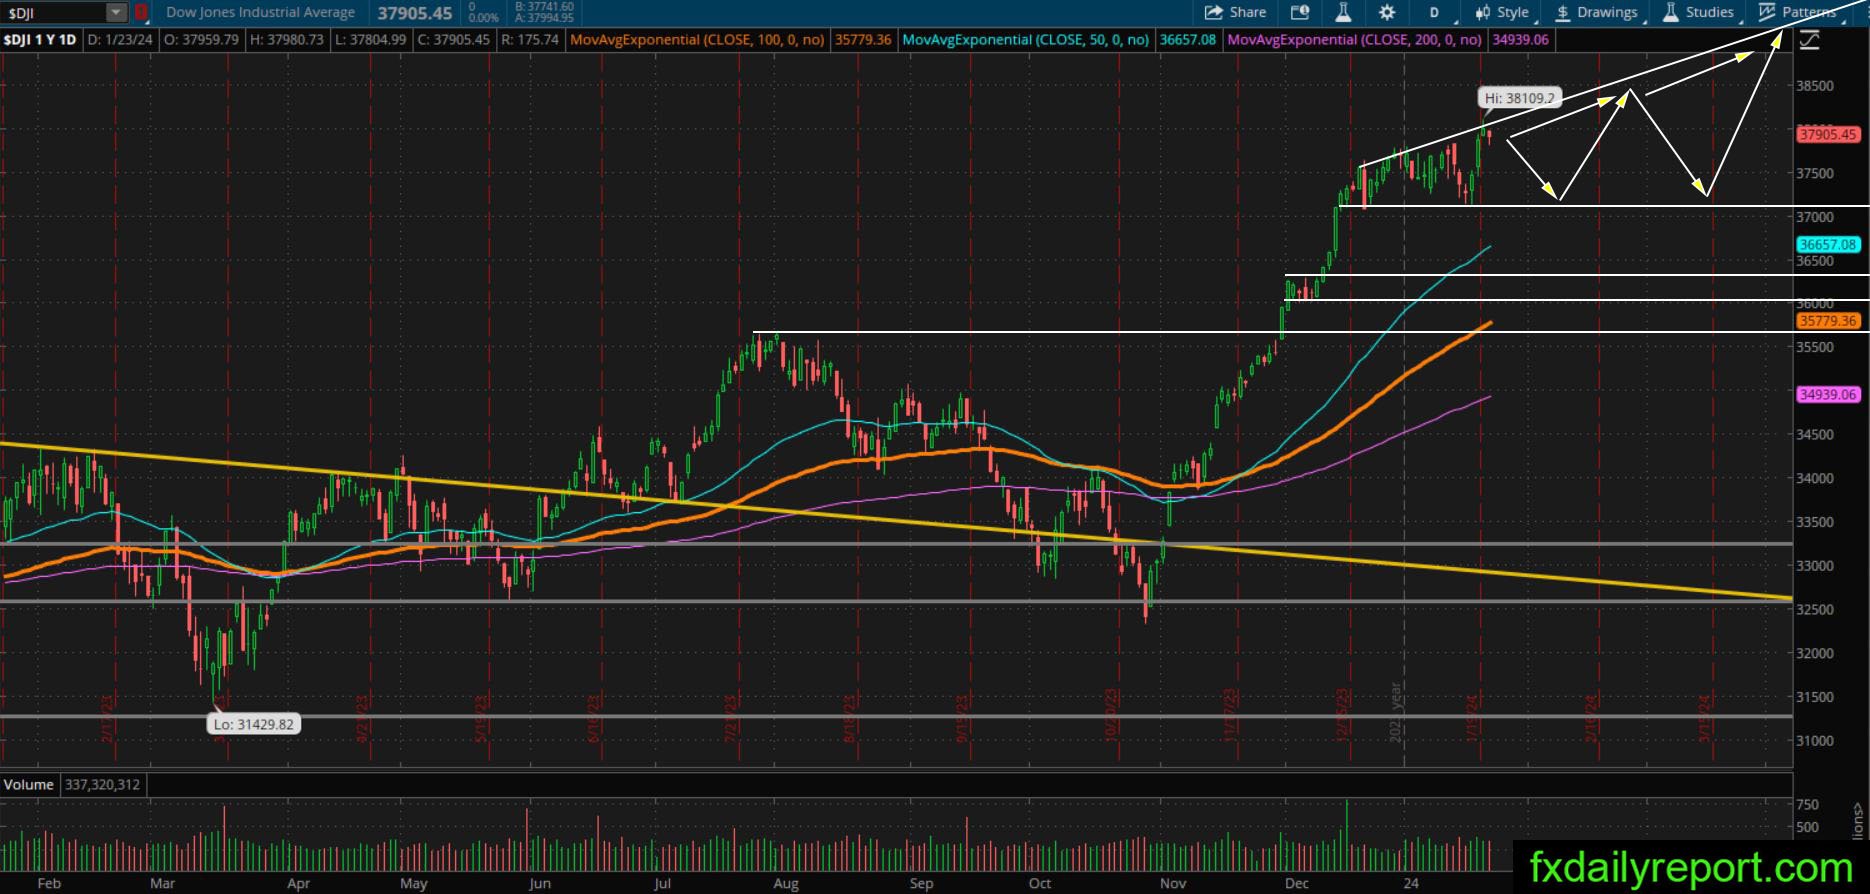This screenshot has width=1870, height=894.
Task: Click the 0.00% change value
Action: click(483, 18)
